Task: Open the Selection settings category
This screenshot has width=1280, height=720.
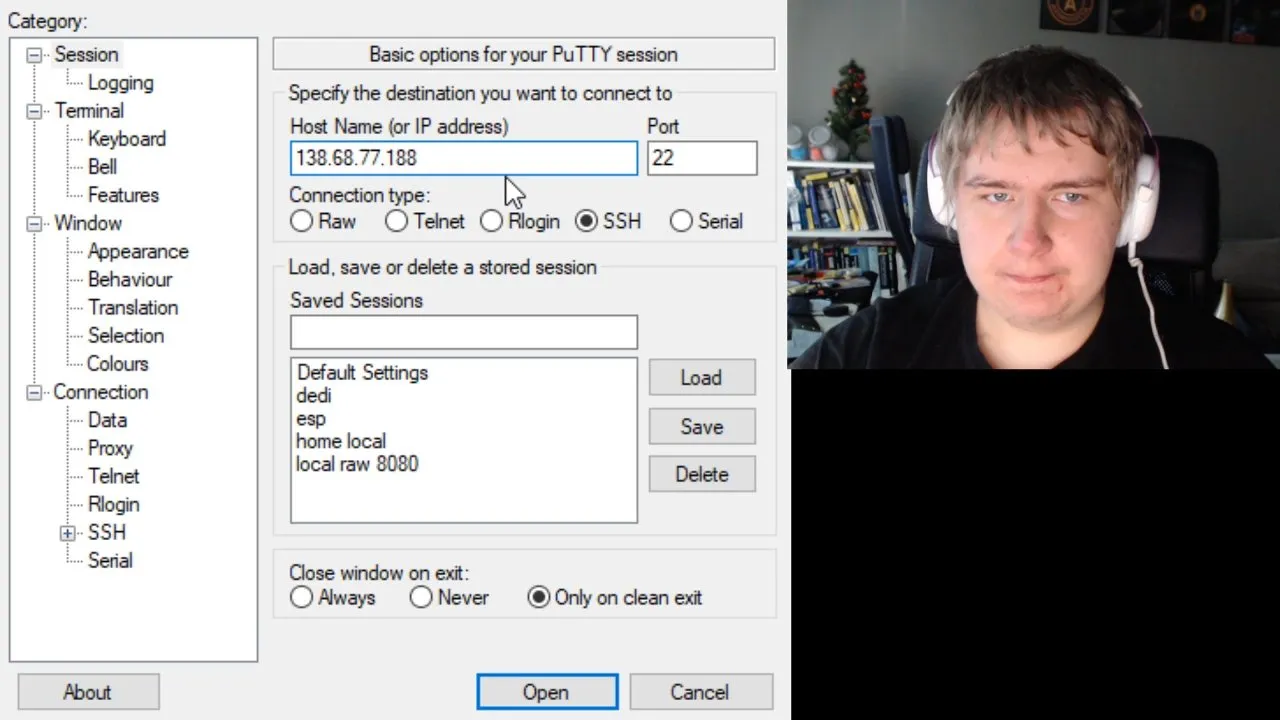Action: (126, 335)
